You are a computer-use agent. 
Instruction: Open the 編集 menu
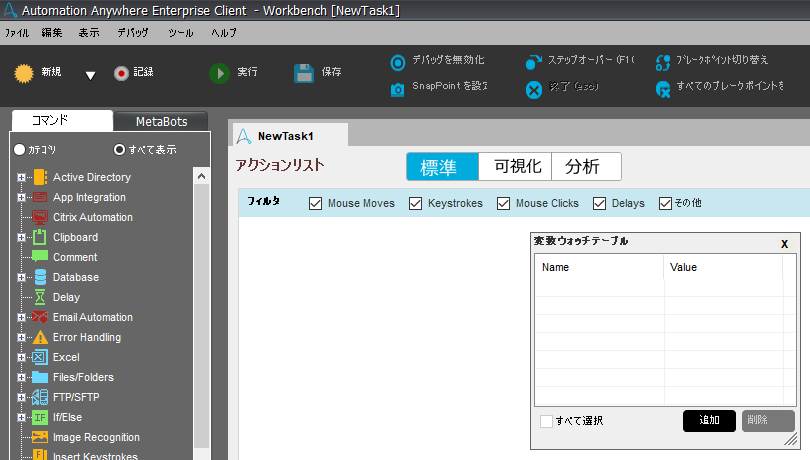tap(52, 33)
